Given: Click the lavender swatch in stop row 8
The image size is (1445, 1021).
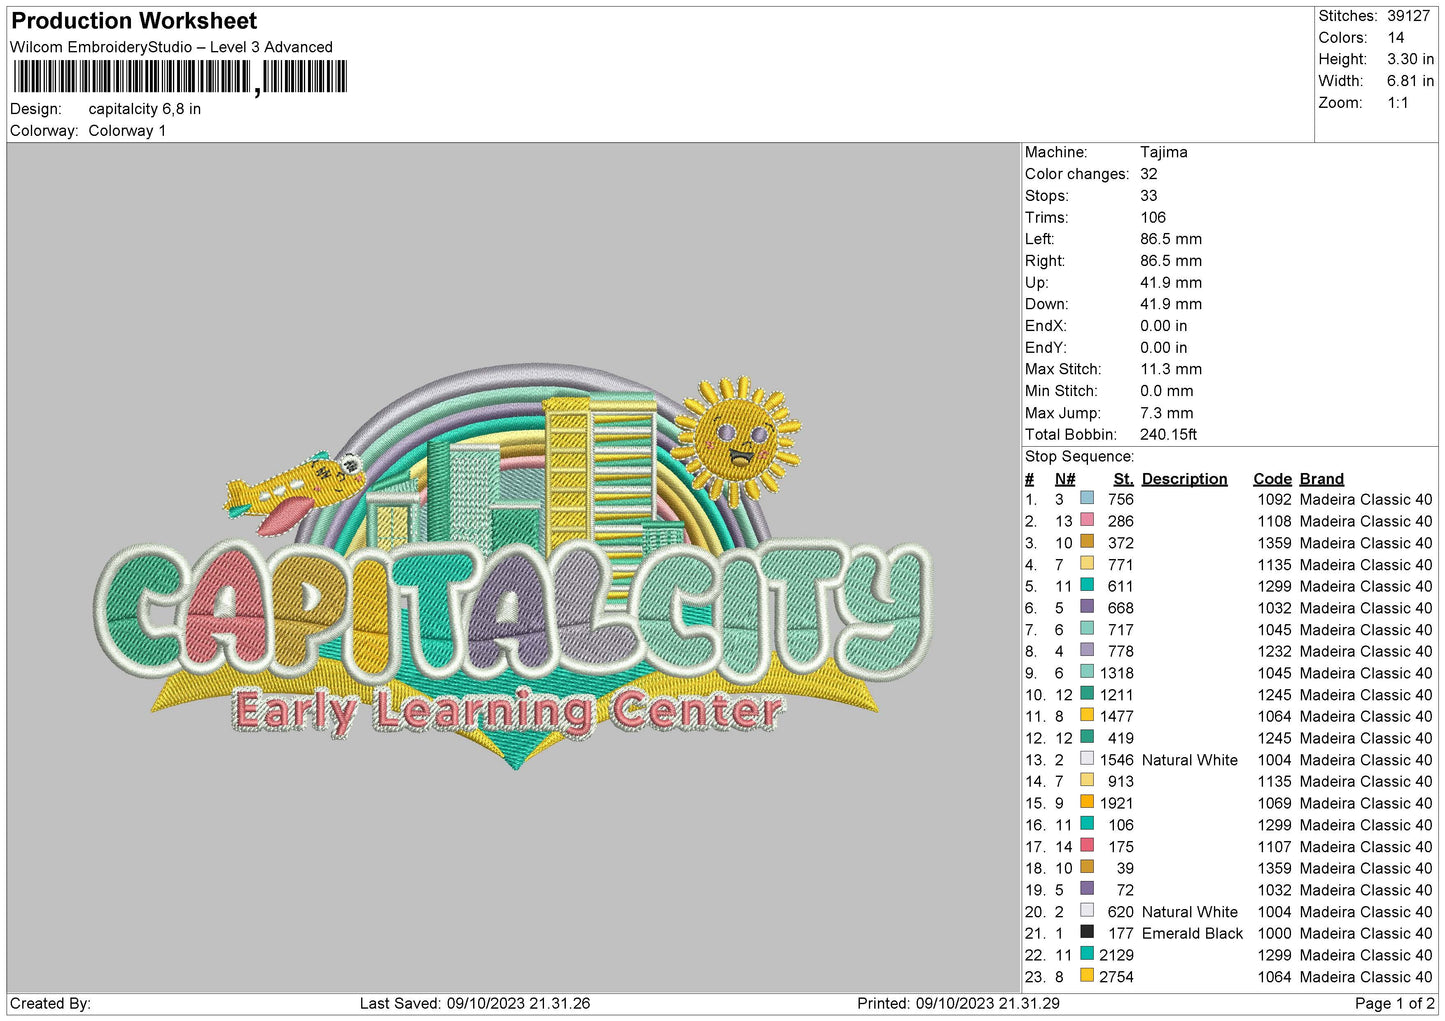Looking at the screenshot, I should click(1087, 650).
